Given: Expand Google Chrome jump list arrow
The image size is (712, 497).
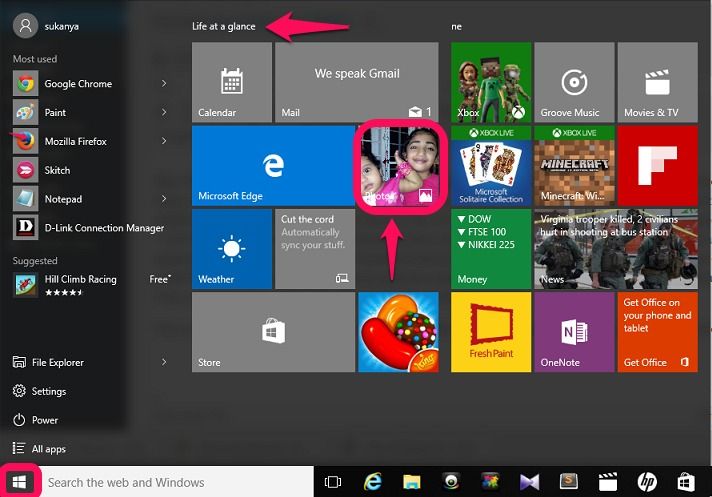Looking at the screenshot, I should coord(164,84).
